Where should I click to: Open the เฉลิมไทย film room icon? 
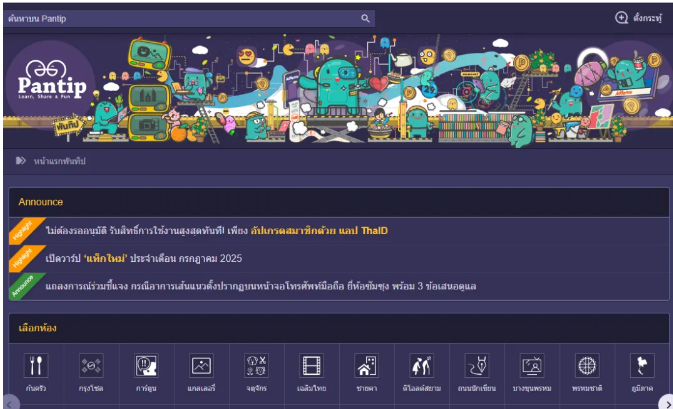point(311,368)
